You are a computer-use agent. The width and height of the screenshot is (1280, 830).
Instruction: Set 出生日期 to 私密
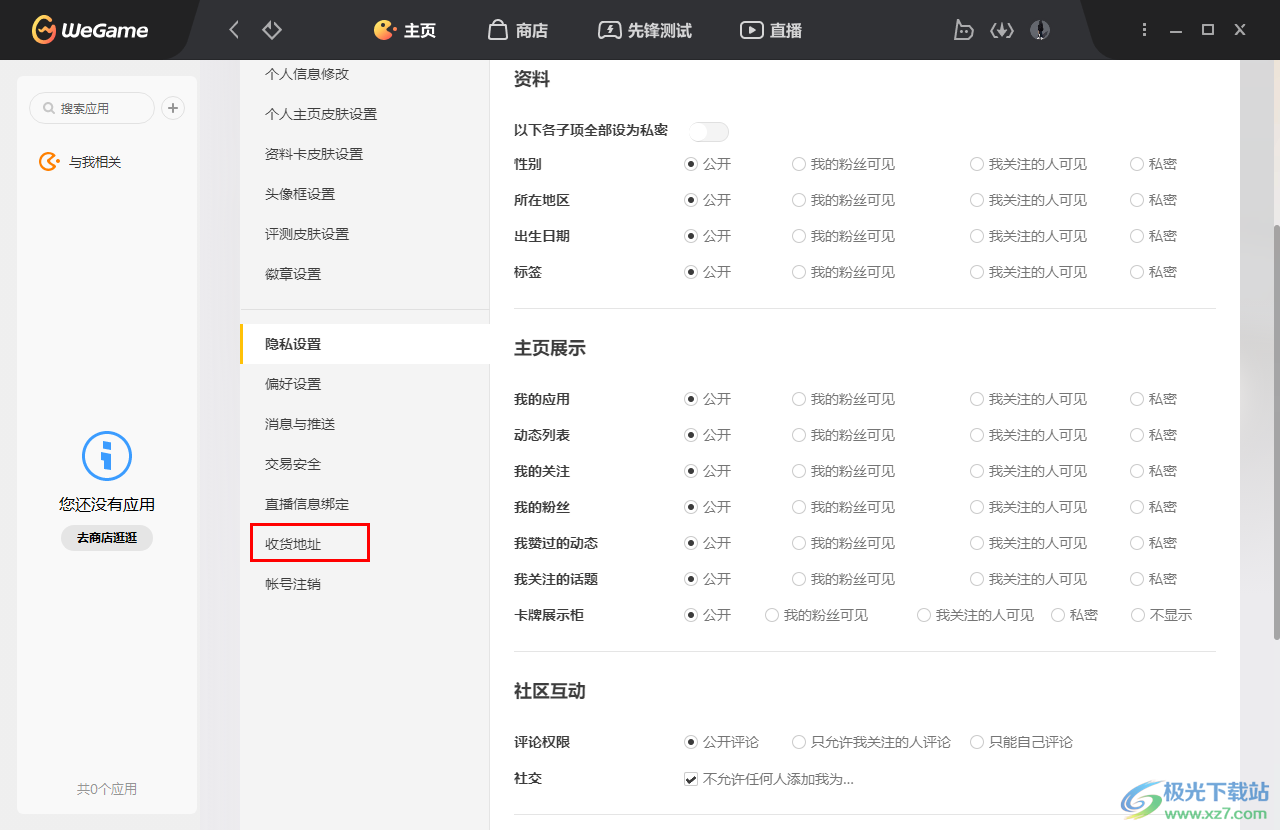1137,236
